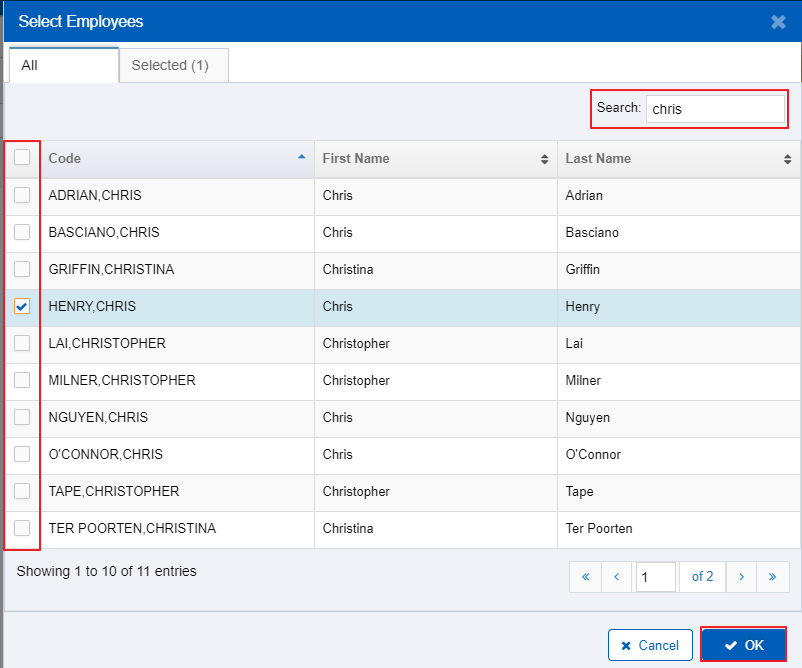Screen dimensions: 802x668
Task: Enable the NGUYEN,CHRIS checkbox
Action: pyautogui.click(x=22, y=417)
